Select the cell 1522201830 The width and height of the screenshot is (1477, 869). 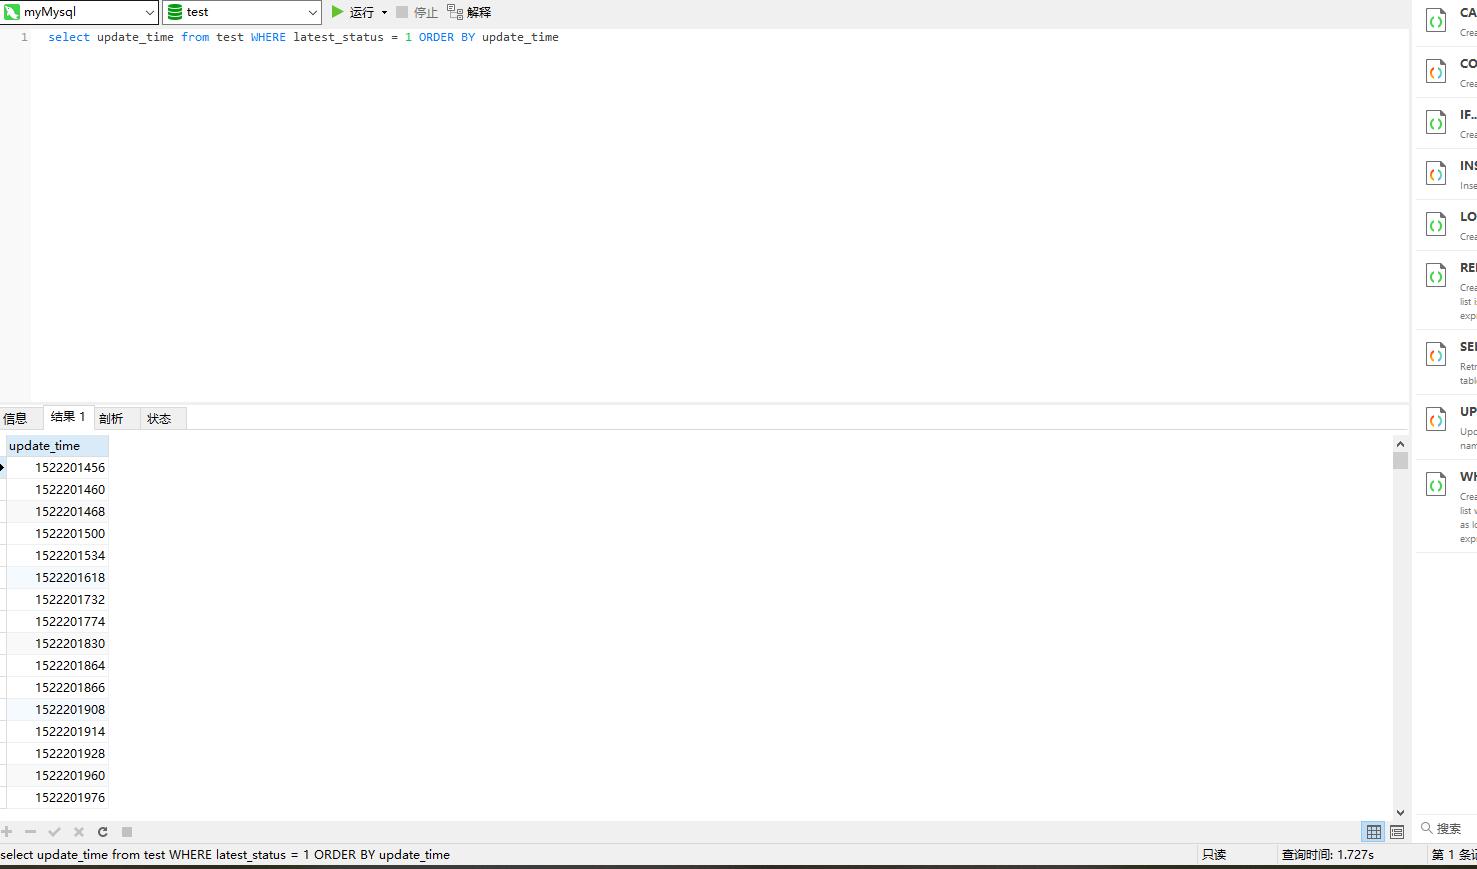pos(57,644)
